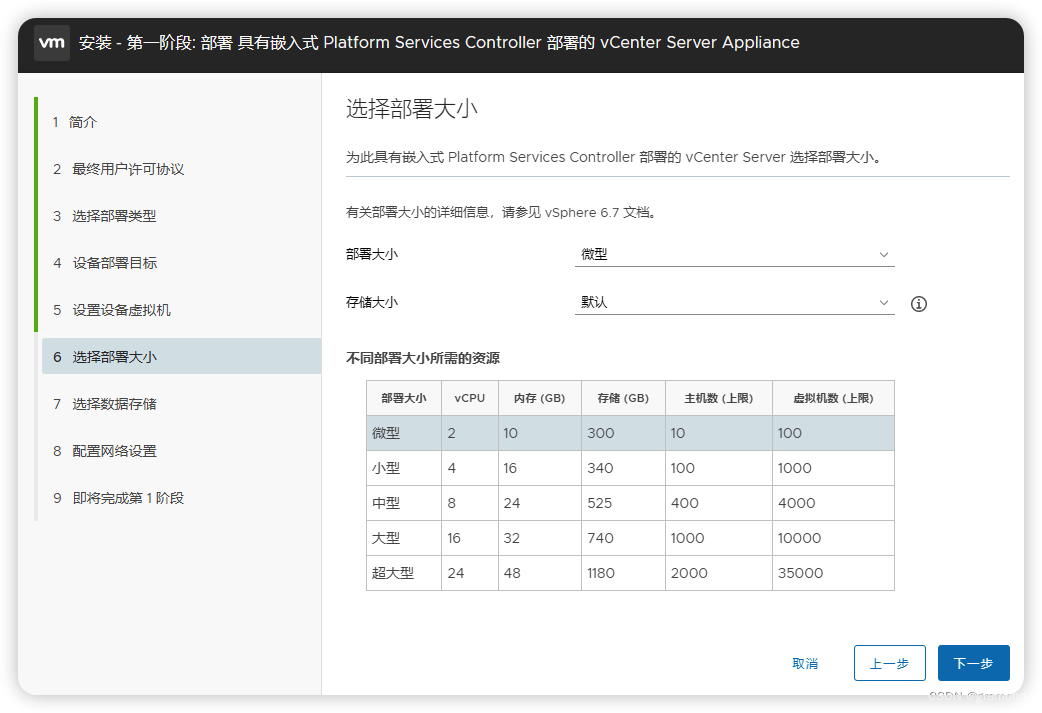Go to step 2 最终用户许可协议
Viewport: 1042px width, 713px height.
[118, 169]
